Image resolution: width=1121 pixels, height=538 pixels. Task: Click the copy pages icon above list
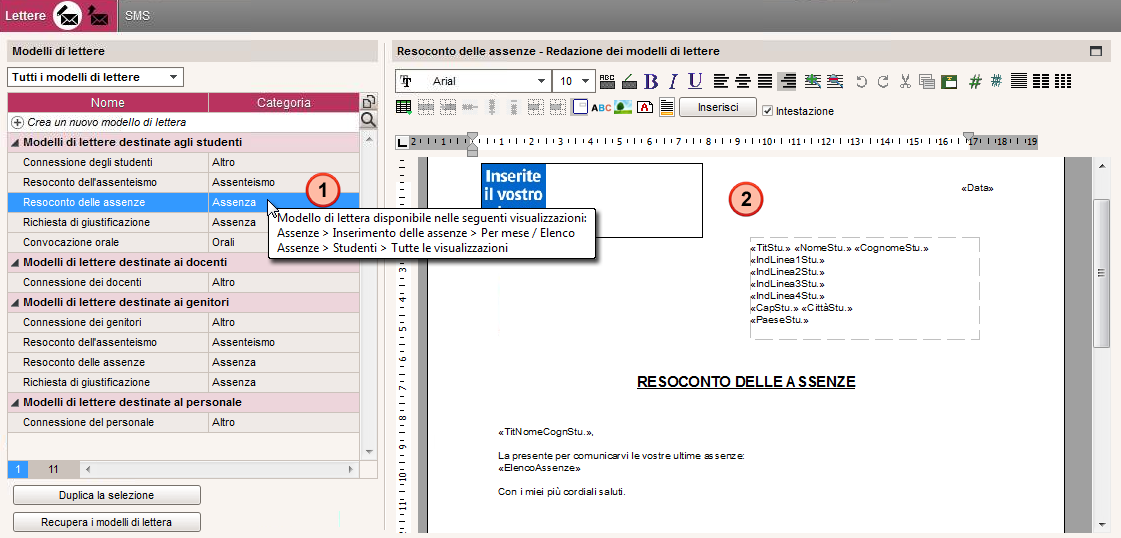click(x=368, y=101)
